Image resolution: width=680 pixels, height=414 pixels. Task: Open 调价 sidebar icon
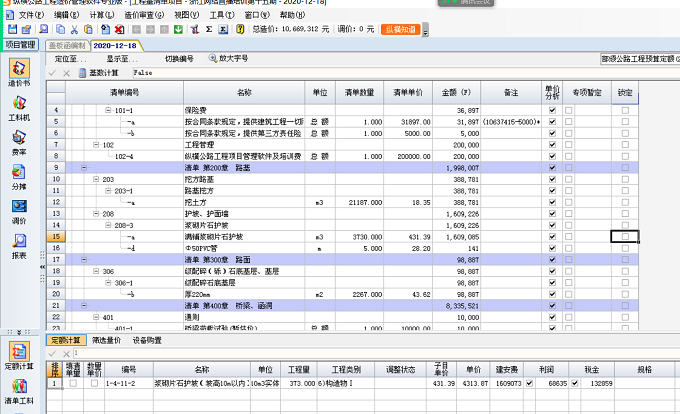(x=19, y=212)
